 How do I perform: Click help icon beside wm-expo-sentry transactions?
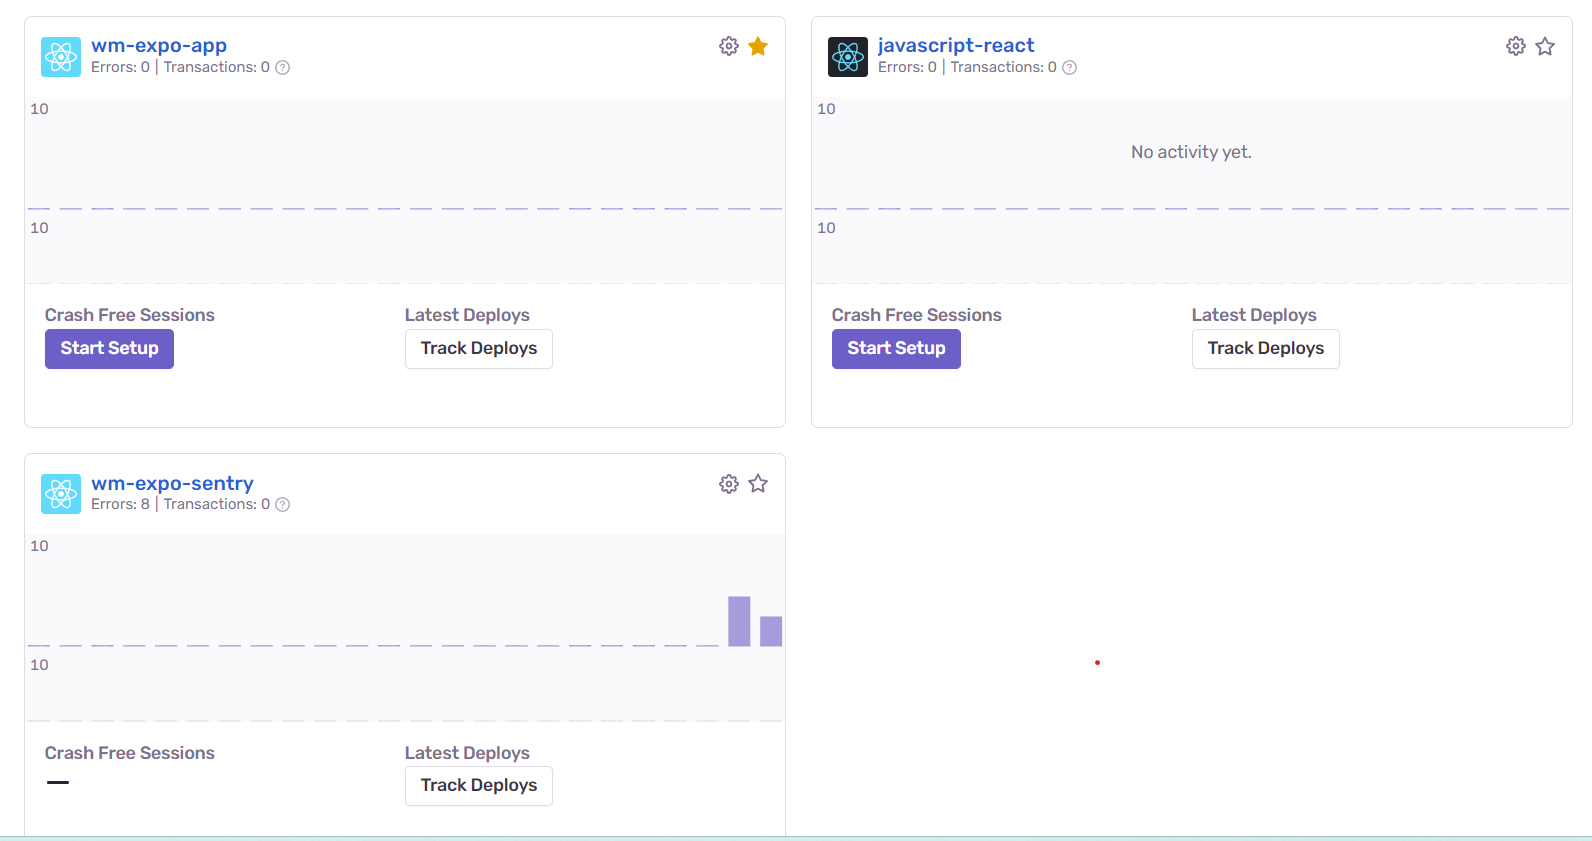(283, 505)
